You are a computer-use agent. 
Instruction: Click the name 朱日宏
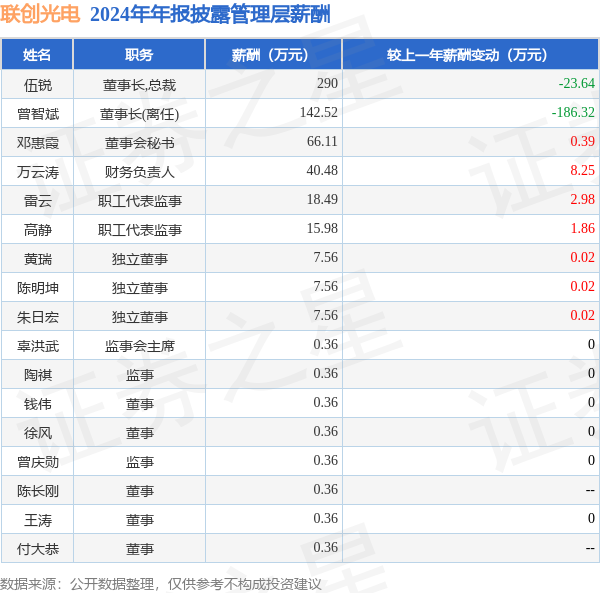click(x=38, y=317)
